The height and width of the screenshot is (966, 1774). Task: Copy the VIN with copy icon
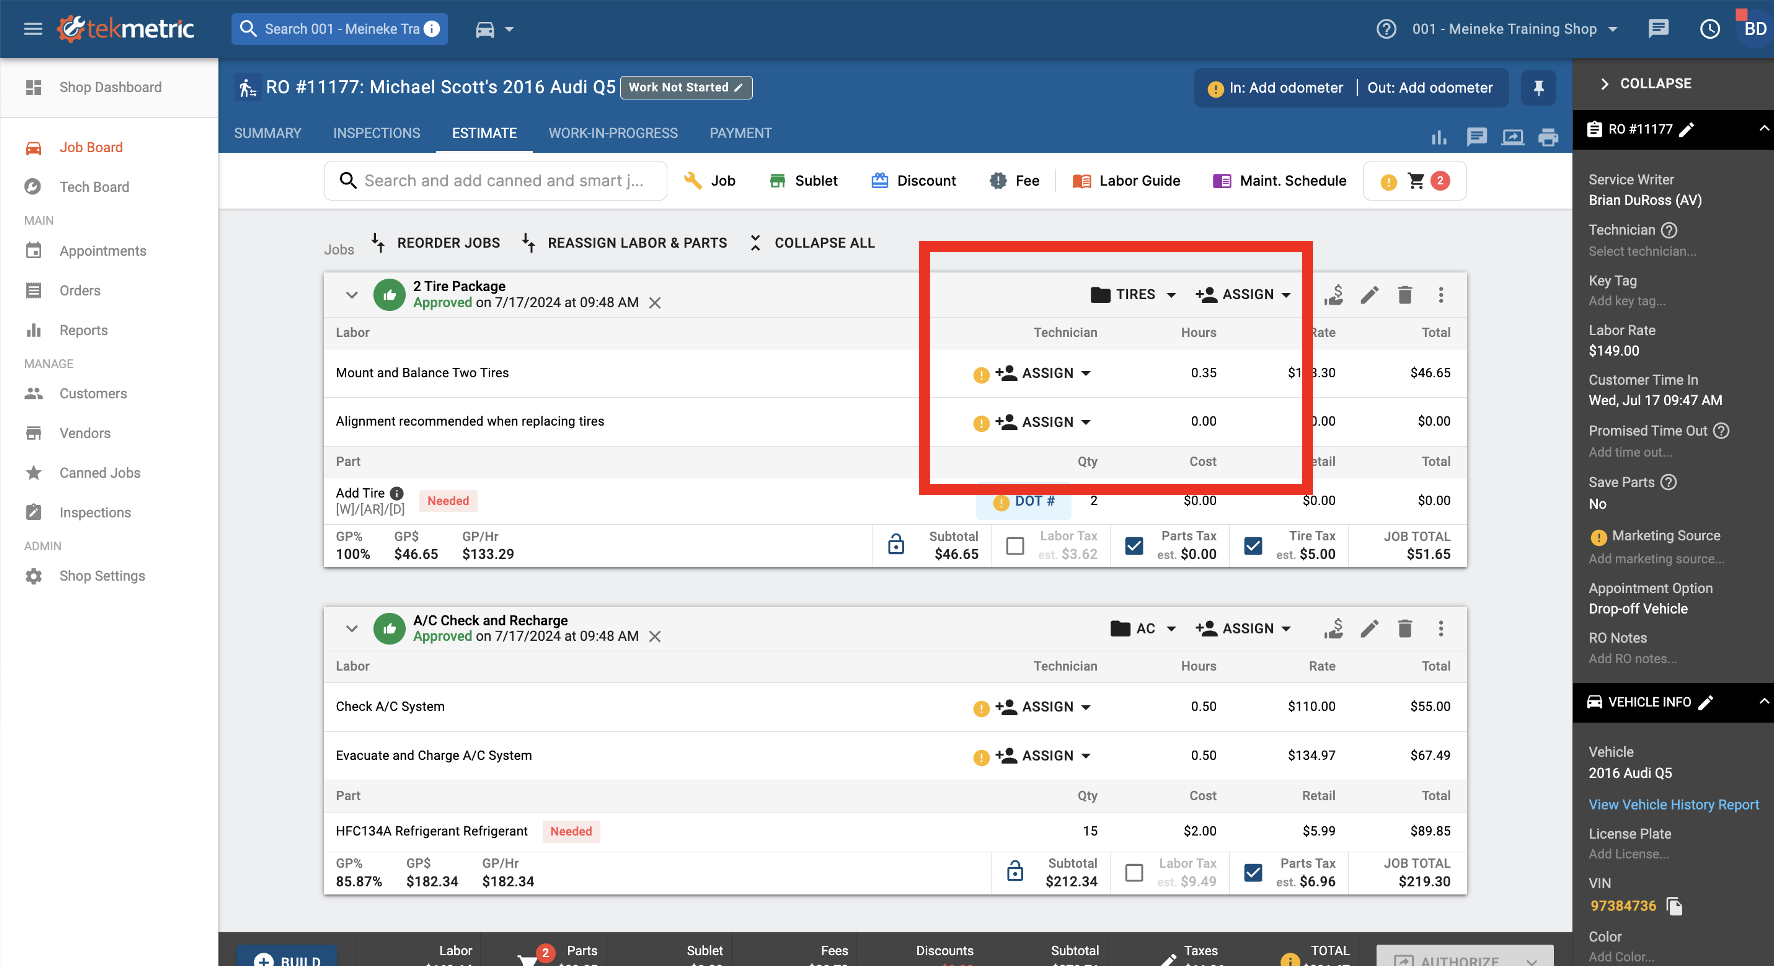(1675, 906)
